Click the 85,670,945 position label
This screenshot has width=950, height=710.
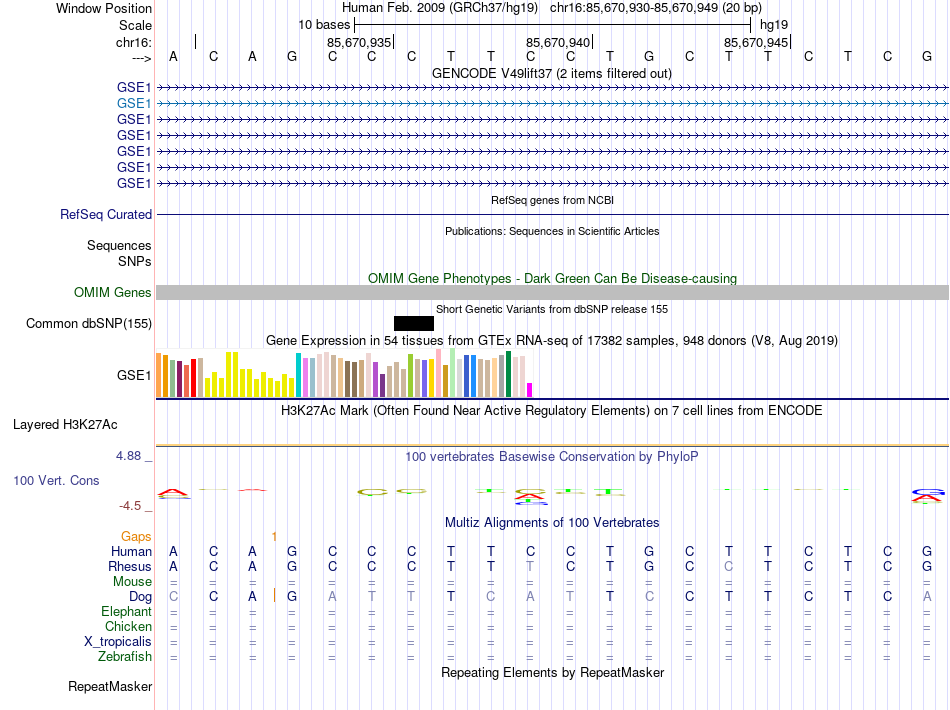(x=756, y=42)
